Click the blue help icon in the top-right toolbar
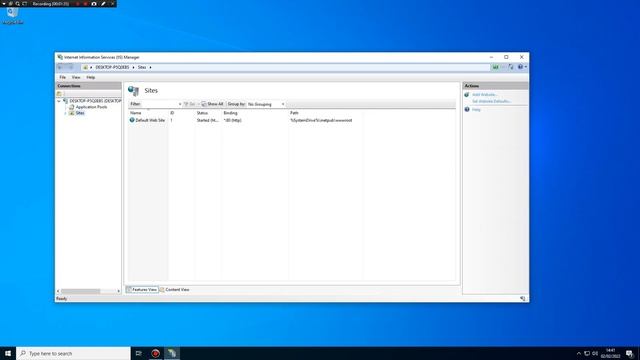Viewport: 640px width, 360px height. point(520,67)
